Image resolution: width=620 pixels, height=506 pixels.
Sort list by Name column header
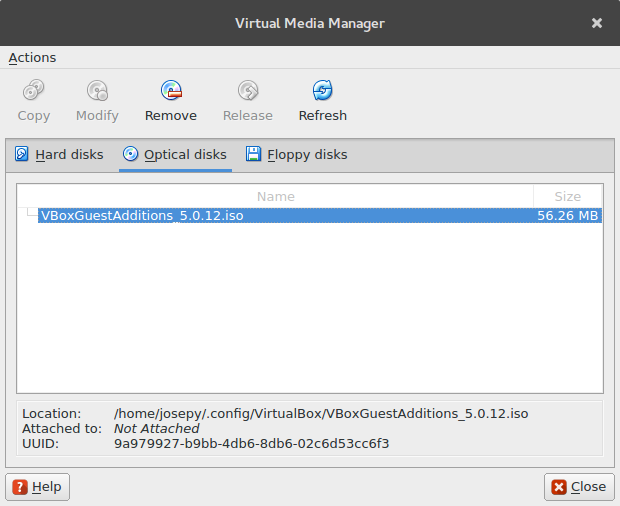(x=276, y=196)
